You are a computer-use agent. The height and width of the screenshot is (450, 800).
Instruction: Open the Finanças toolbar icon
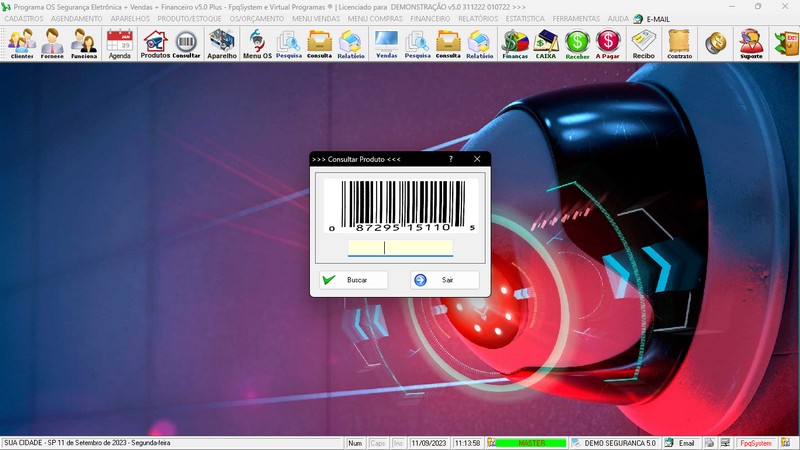tap(514, 43)
